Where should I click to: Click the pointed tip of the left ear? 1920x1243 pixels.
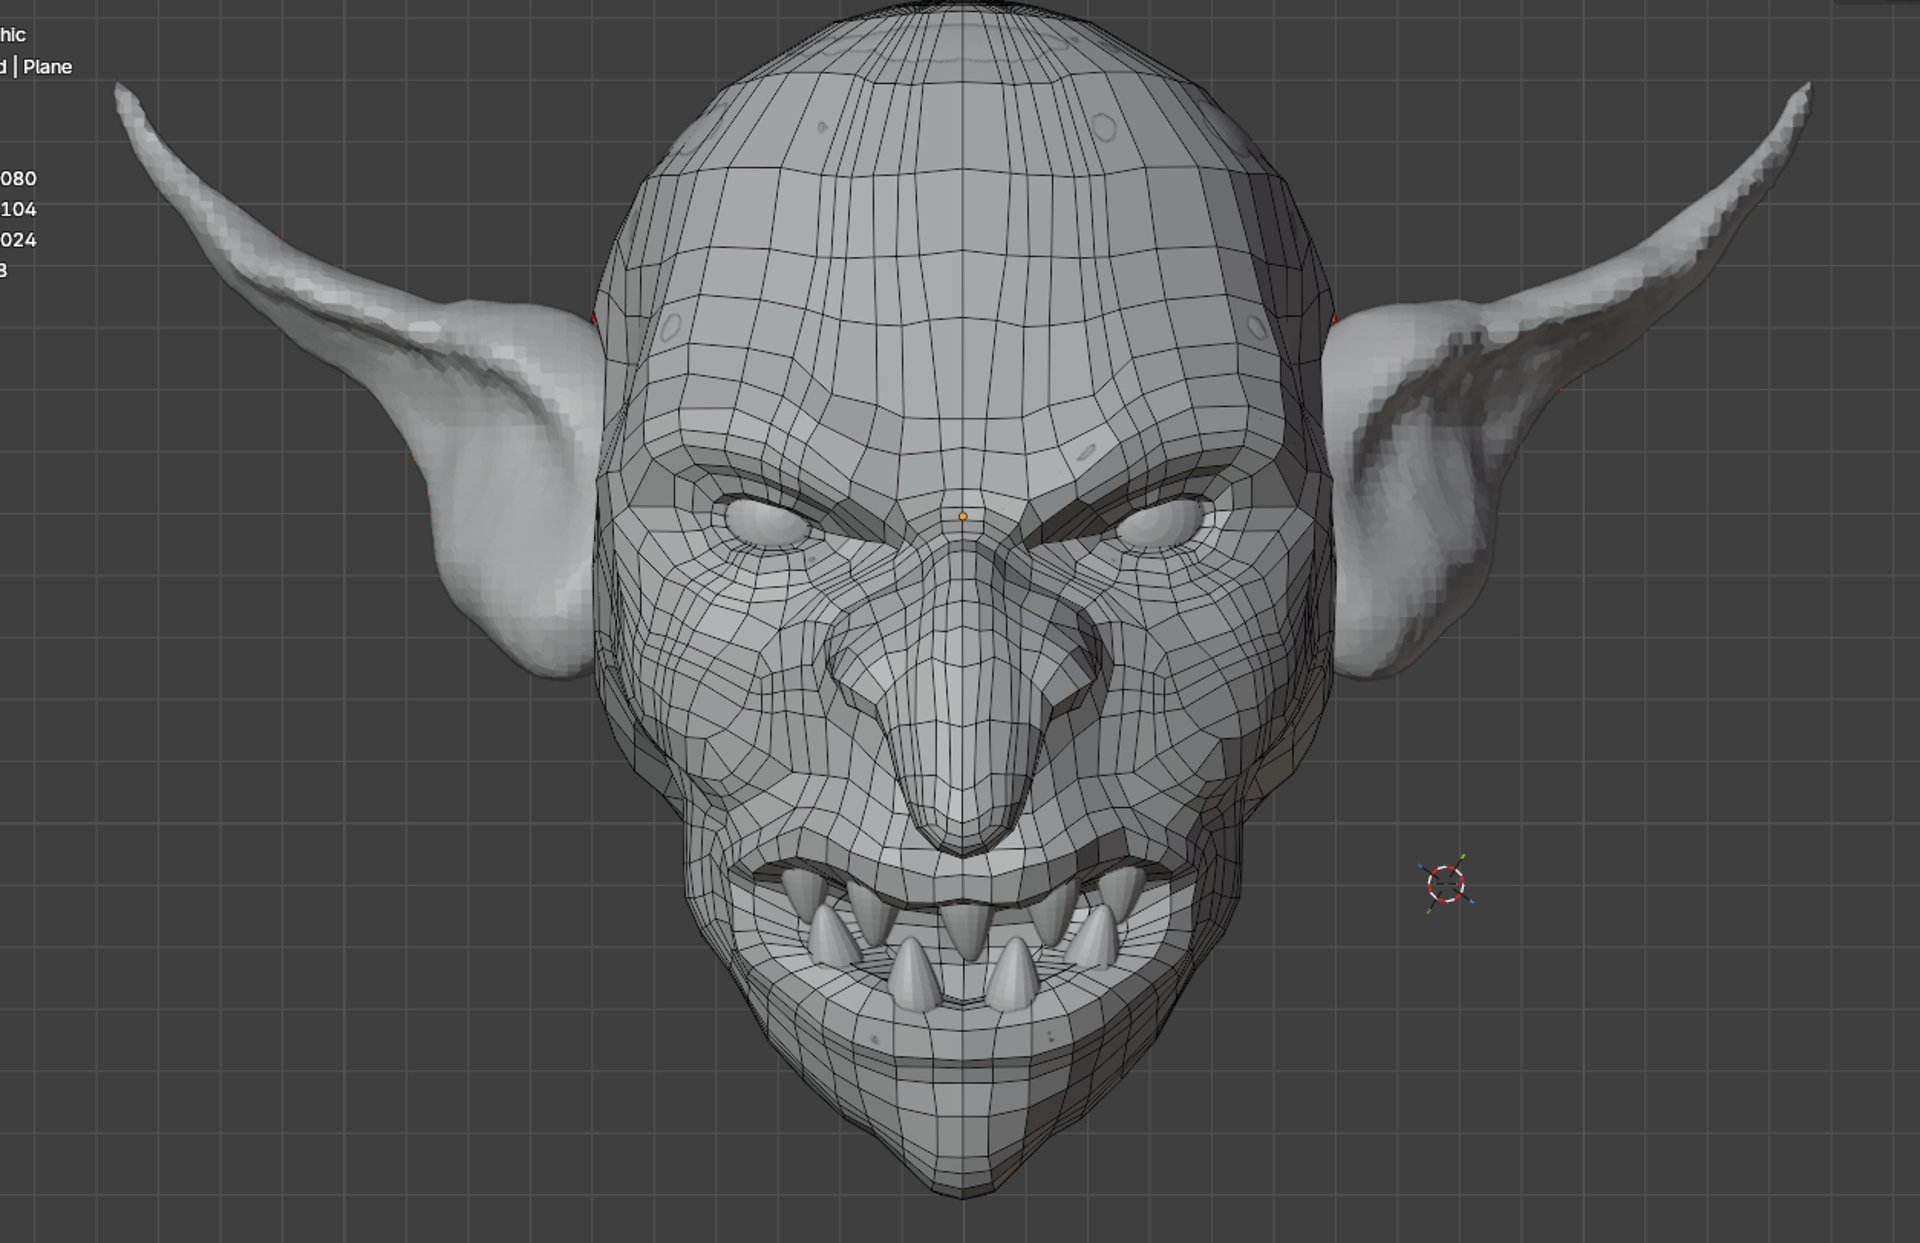point(124,94)
